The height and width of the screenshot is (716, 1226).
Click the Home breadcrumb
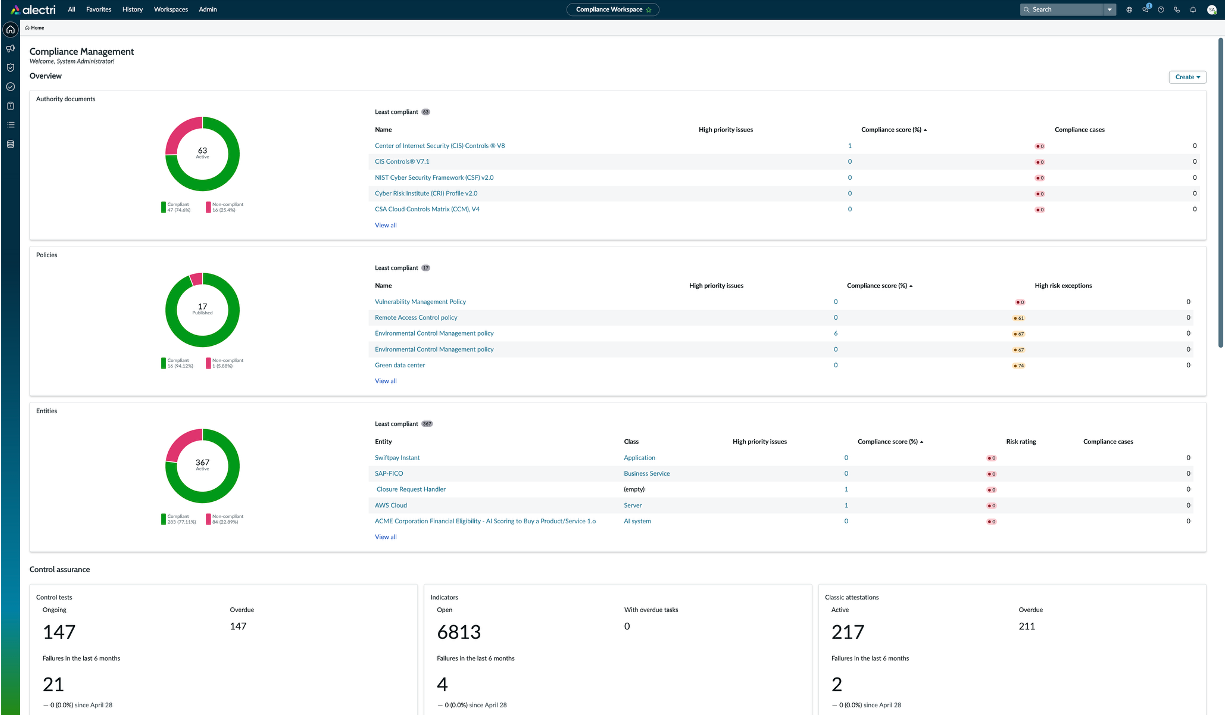point(36,28)
